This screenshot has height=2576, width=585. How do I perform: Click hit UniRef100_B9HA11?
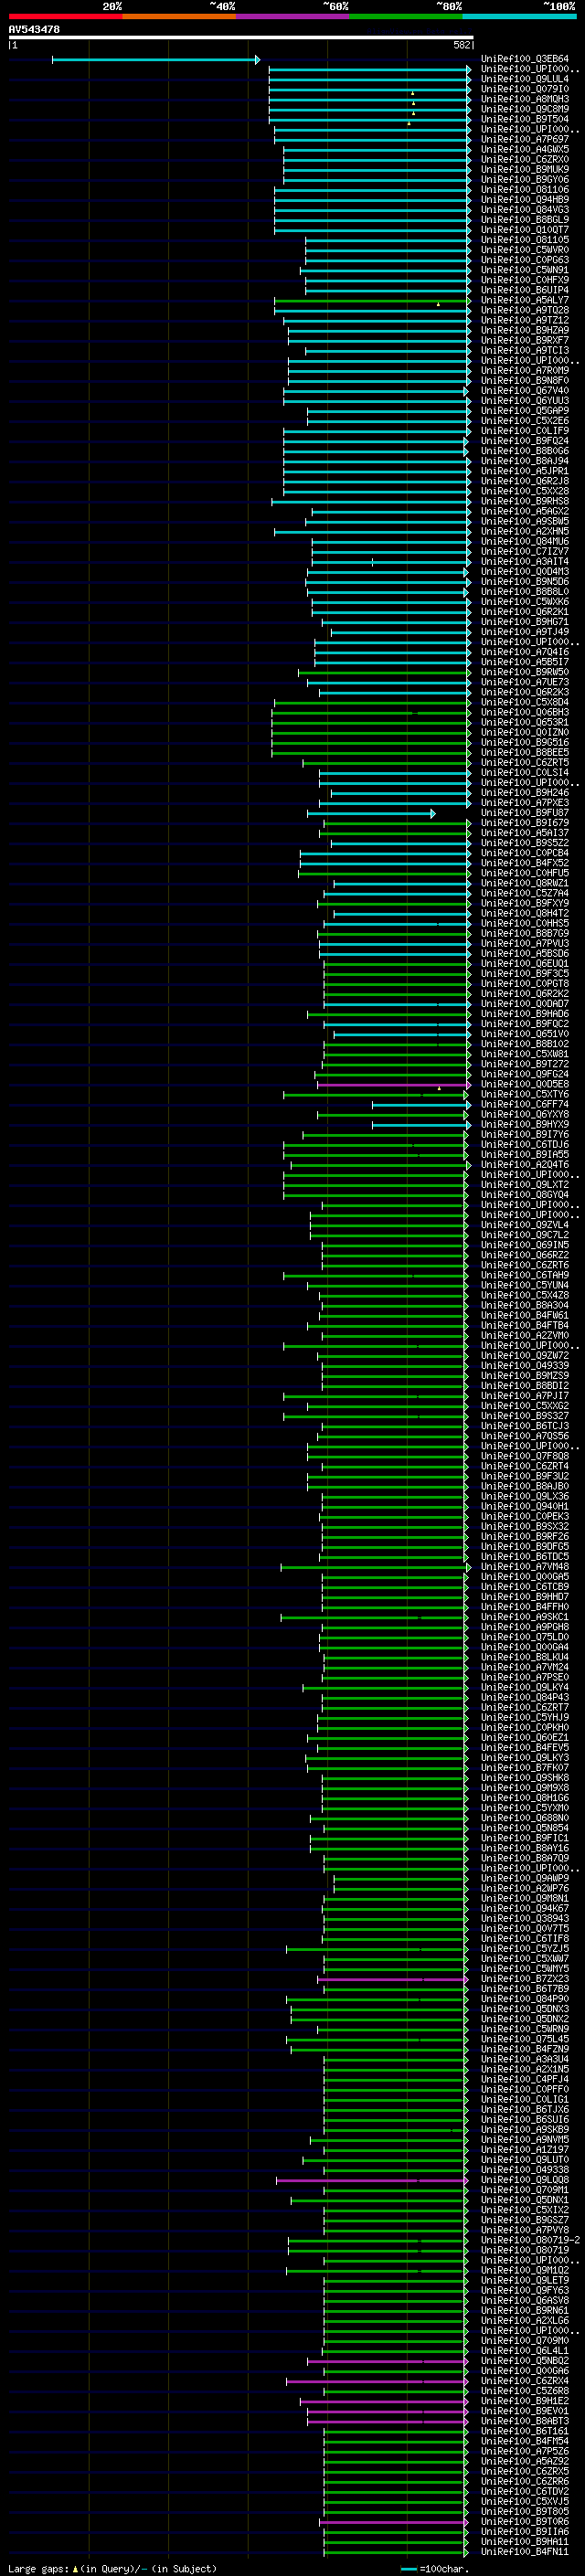[525, 2540]
